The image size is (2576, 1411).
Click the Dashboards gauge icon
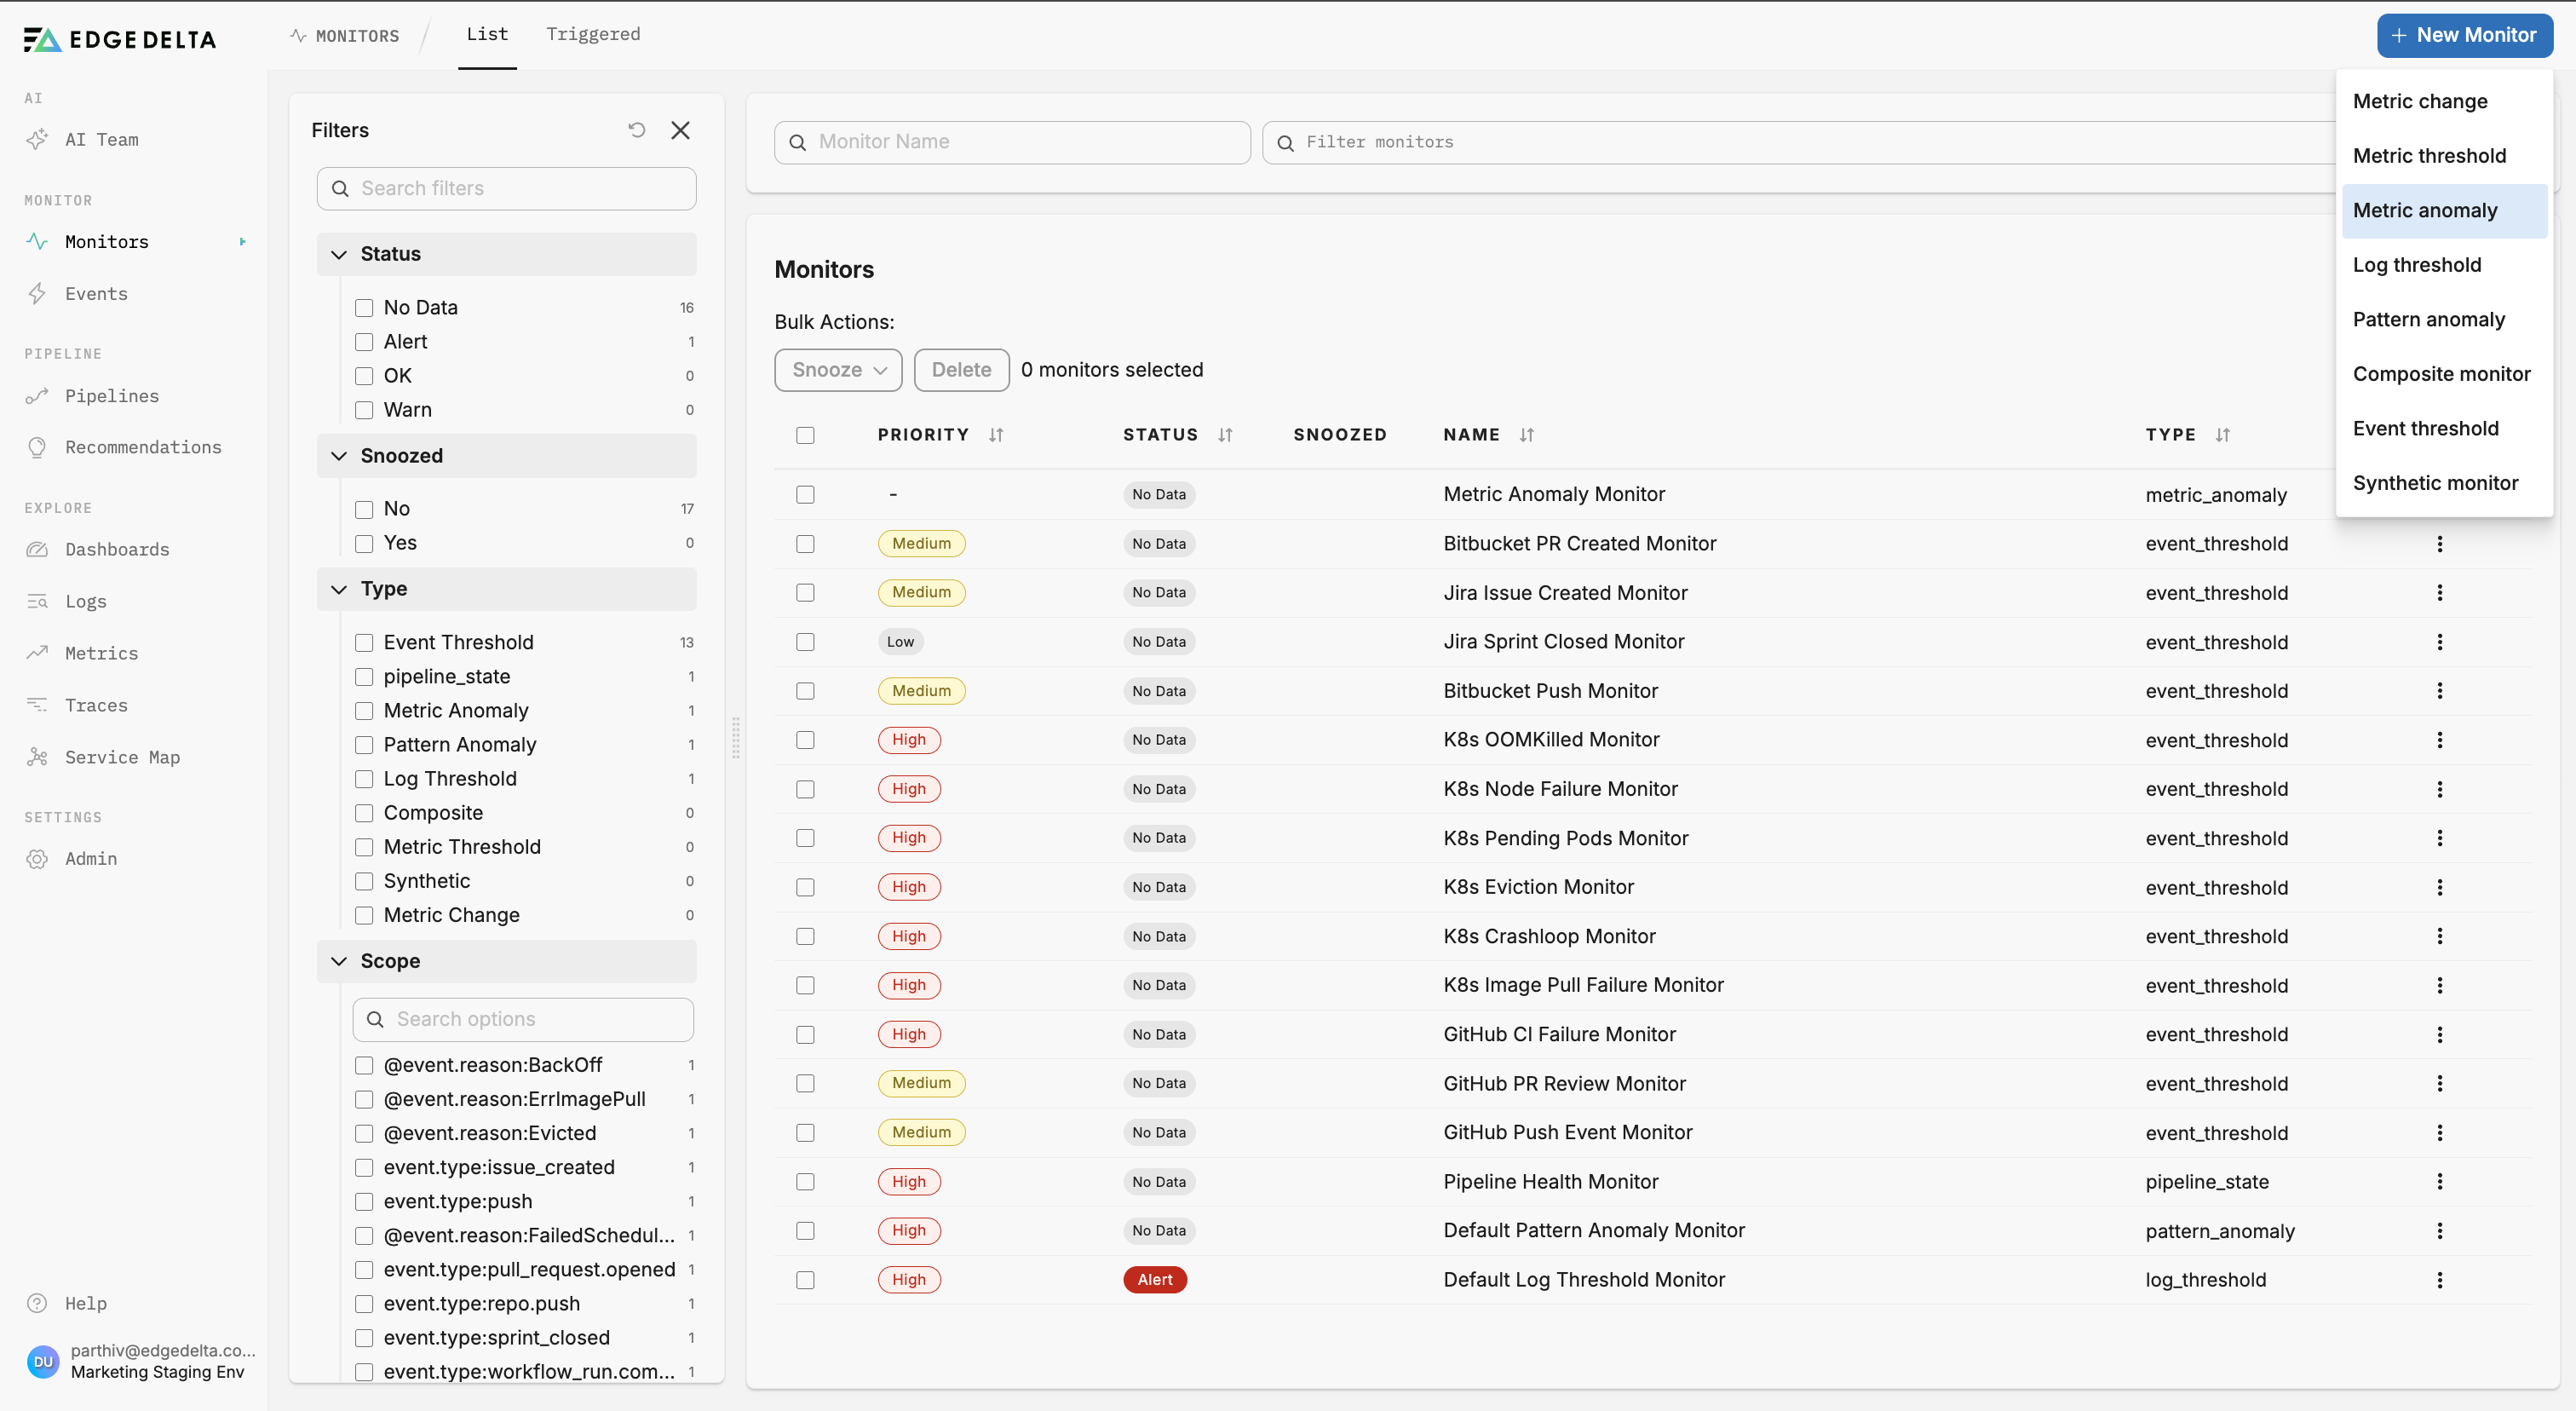click(37, 549)
